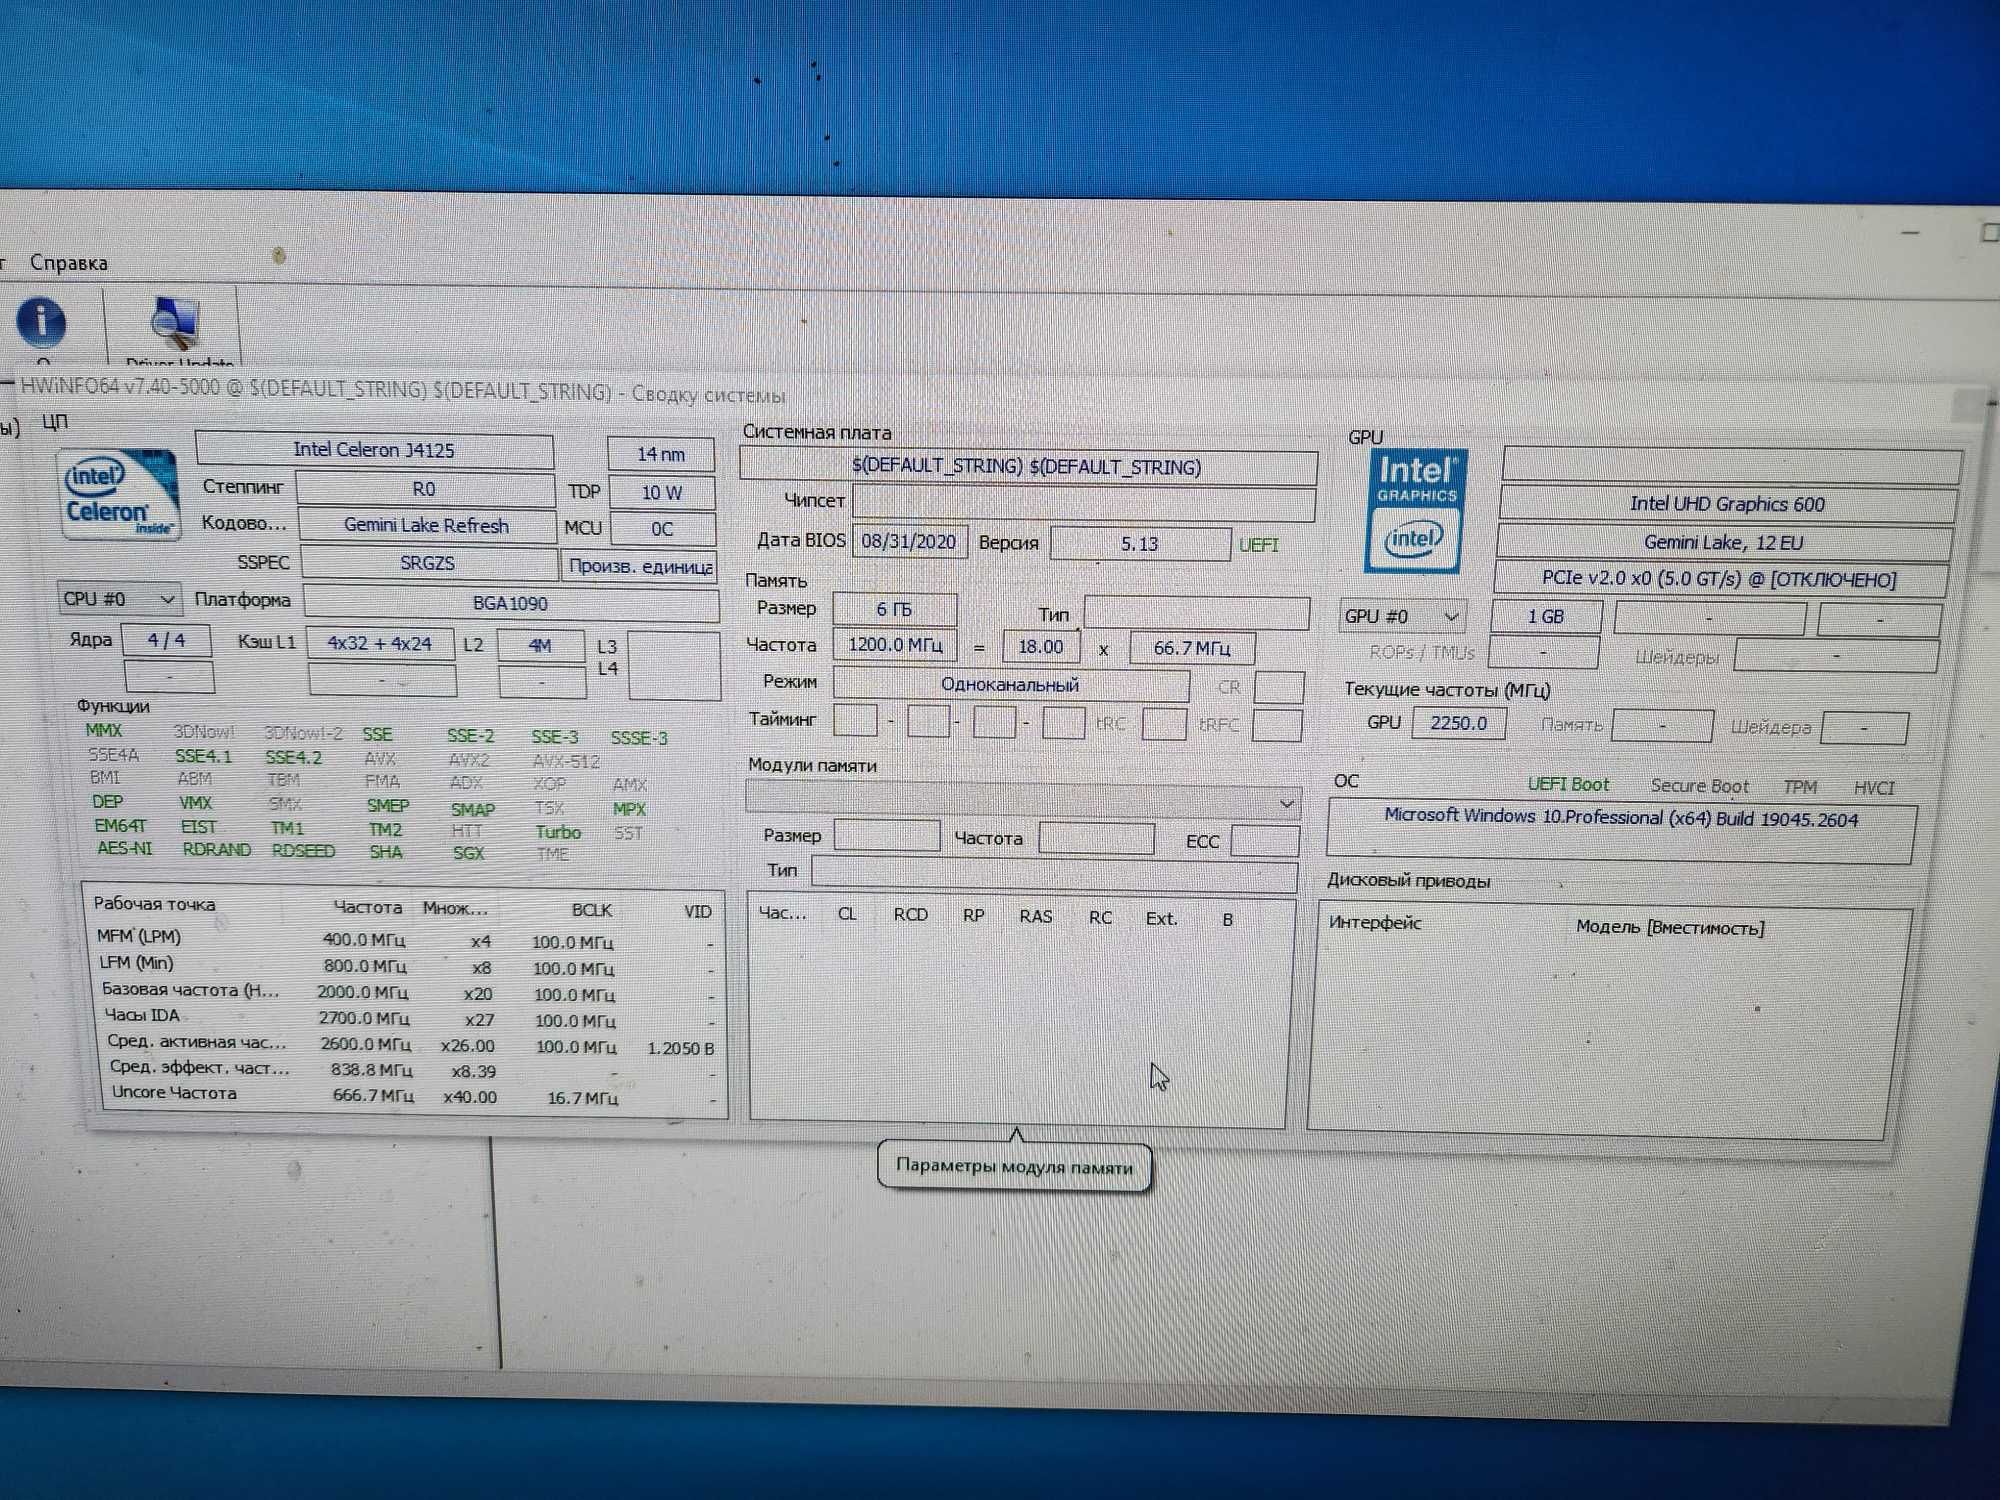This screenshot has height=1500, width=2000.
Task: Click the RCD column header in memory table
Action: (910, 914)
